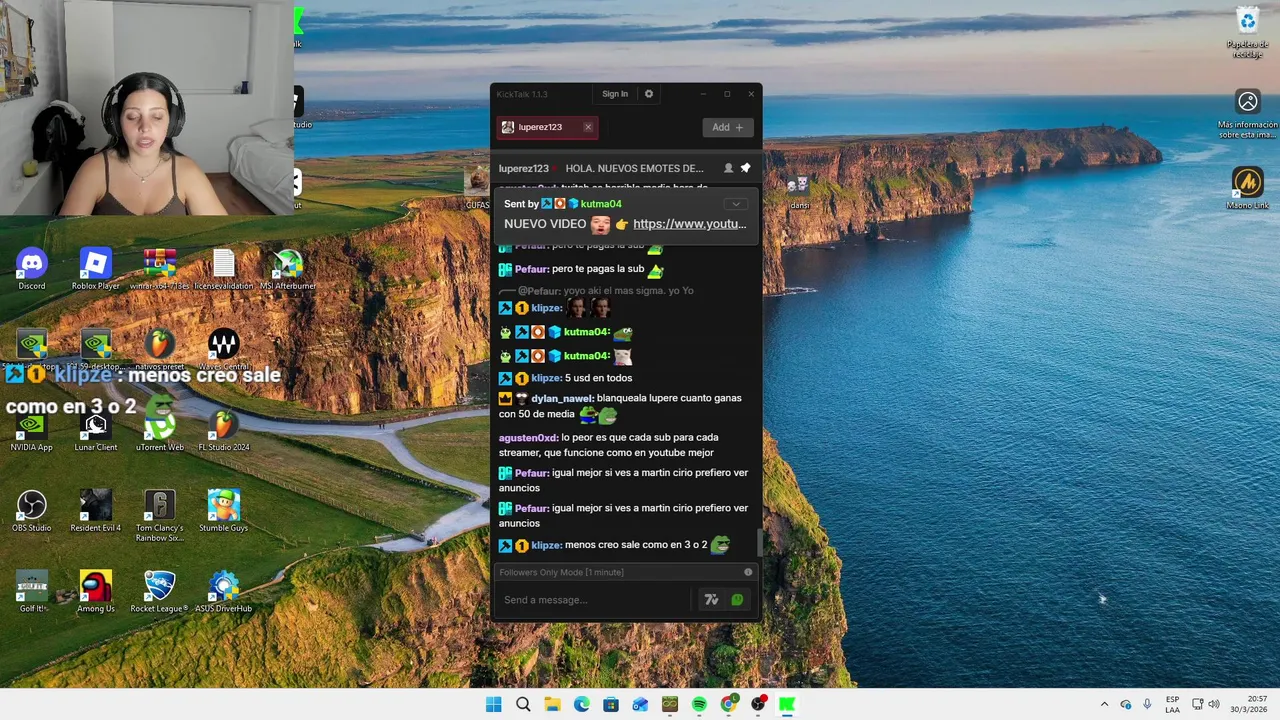Open the Kick emote picker icon

coord(737,600)
